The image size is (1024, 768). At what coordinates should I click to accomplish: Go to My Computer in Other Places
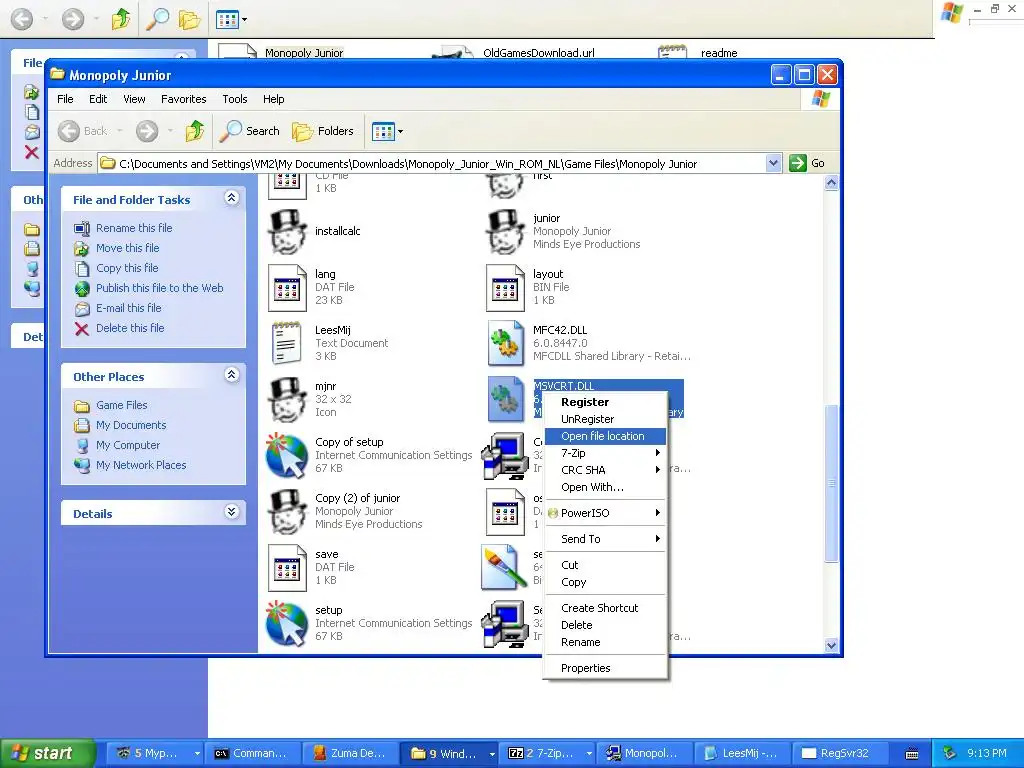point(128,445)
